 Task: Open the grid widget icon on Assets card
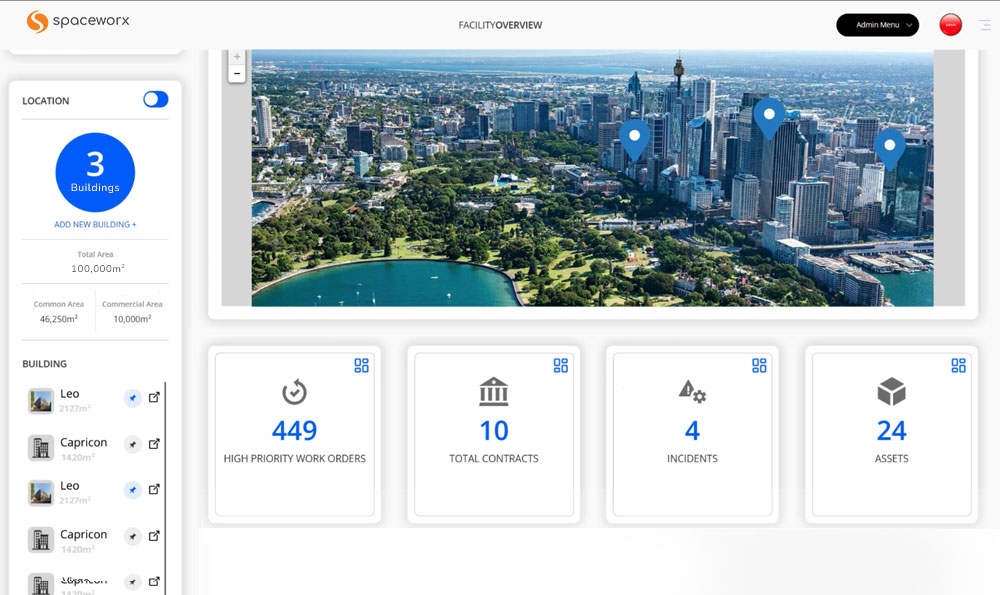click(958, 366)
